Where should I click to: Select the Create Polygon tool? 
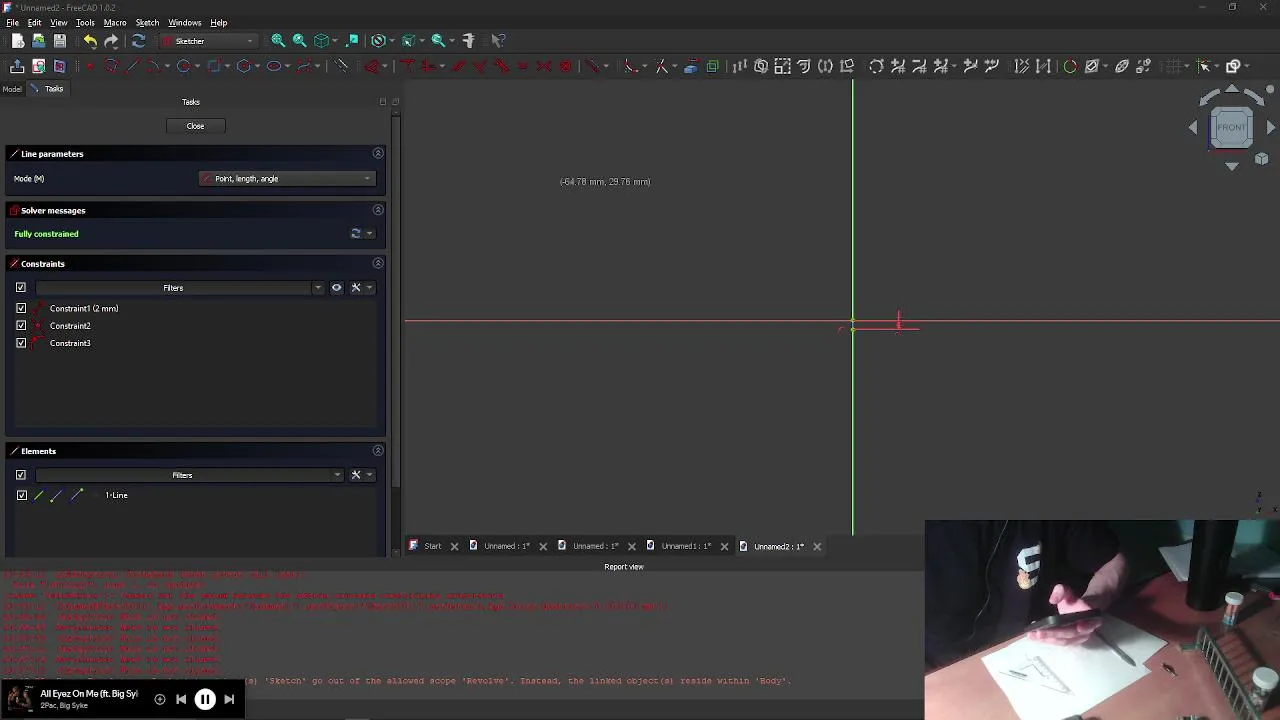[x=243, y=66]
